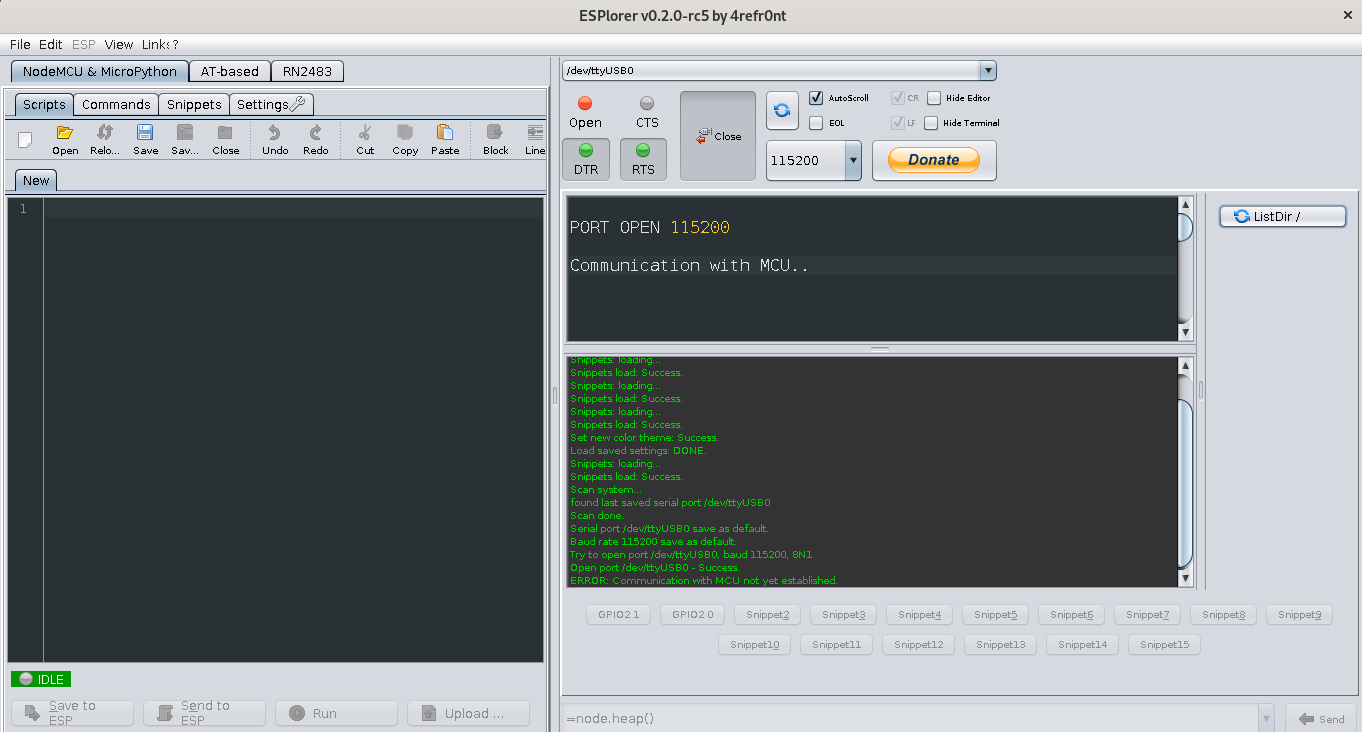Click inside the script editor line 1
The height and width of the screenshot is (732, 1362).
tap(293, 208)
